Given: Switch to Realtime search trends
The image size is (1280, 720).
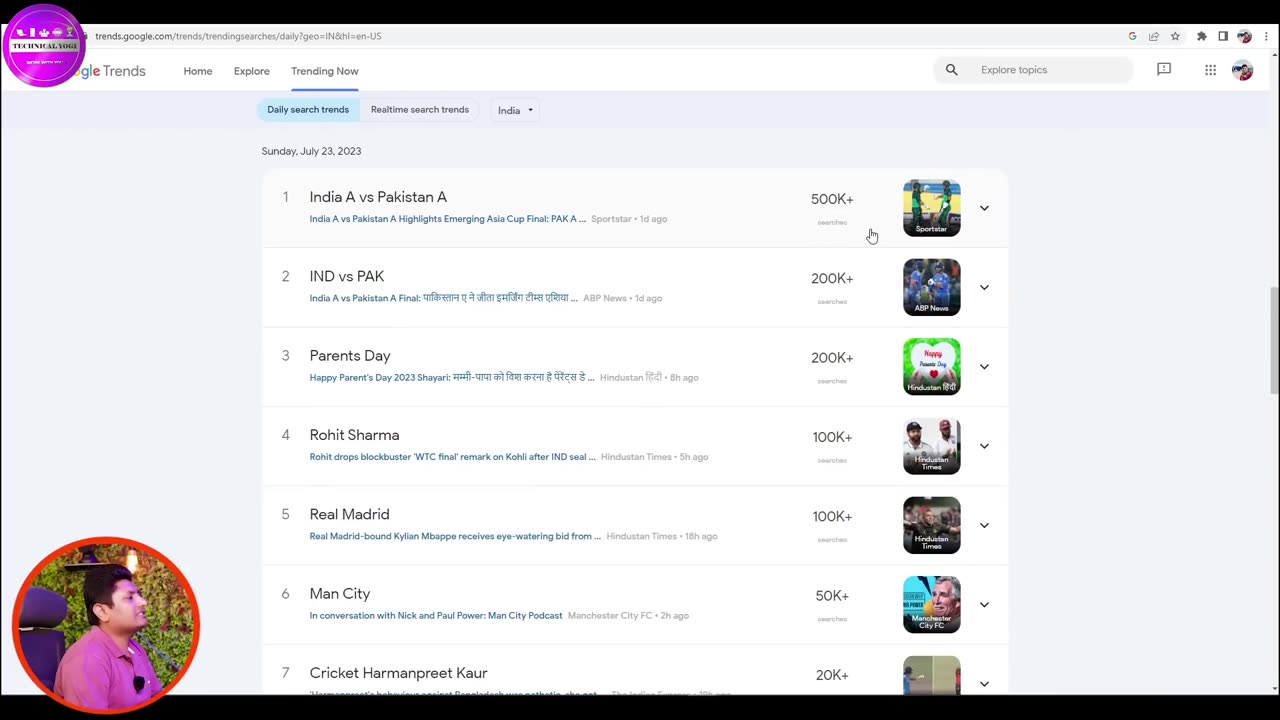Looking at the screenshot, I should pos(420,110).
